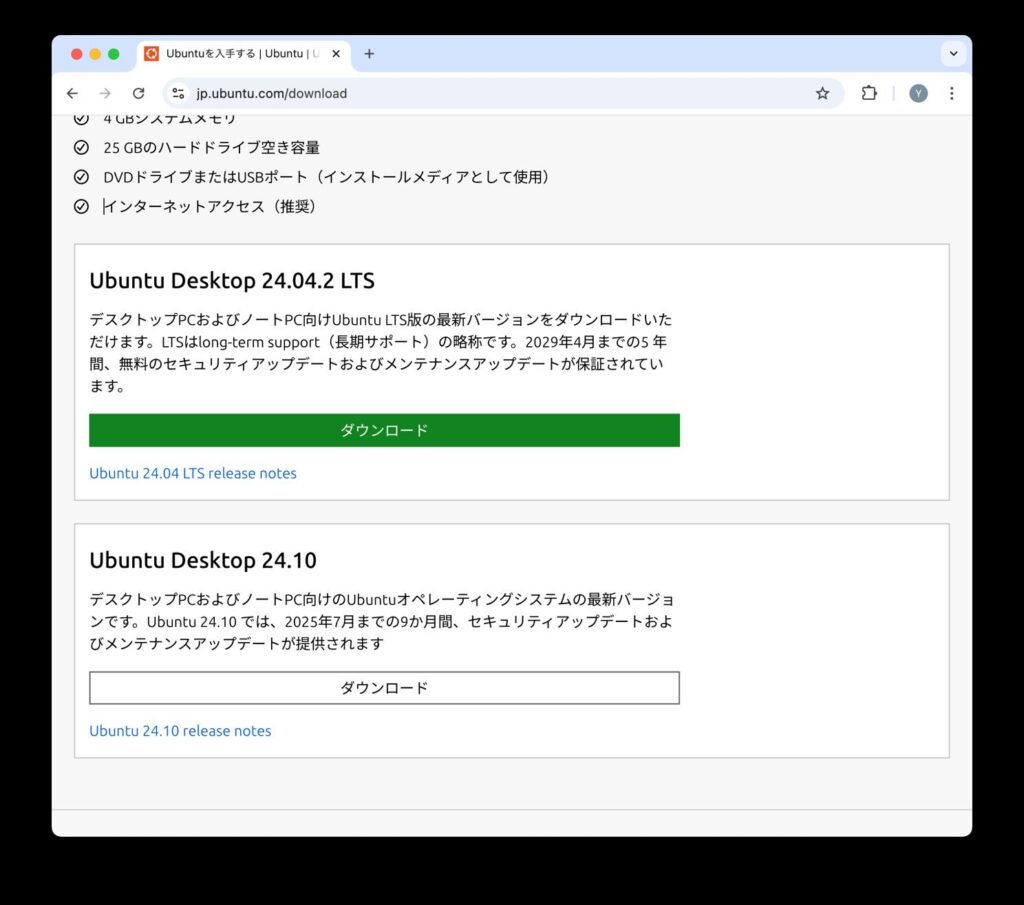Screen dimensions: 1024x905
Task: Open a new tab with plus button
Action: (369, 54)
